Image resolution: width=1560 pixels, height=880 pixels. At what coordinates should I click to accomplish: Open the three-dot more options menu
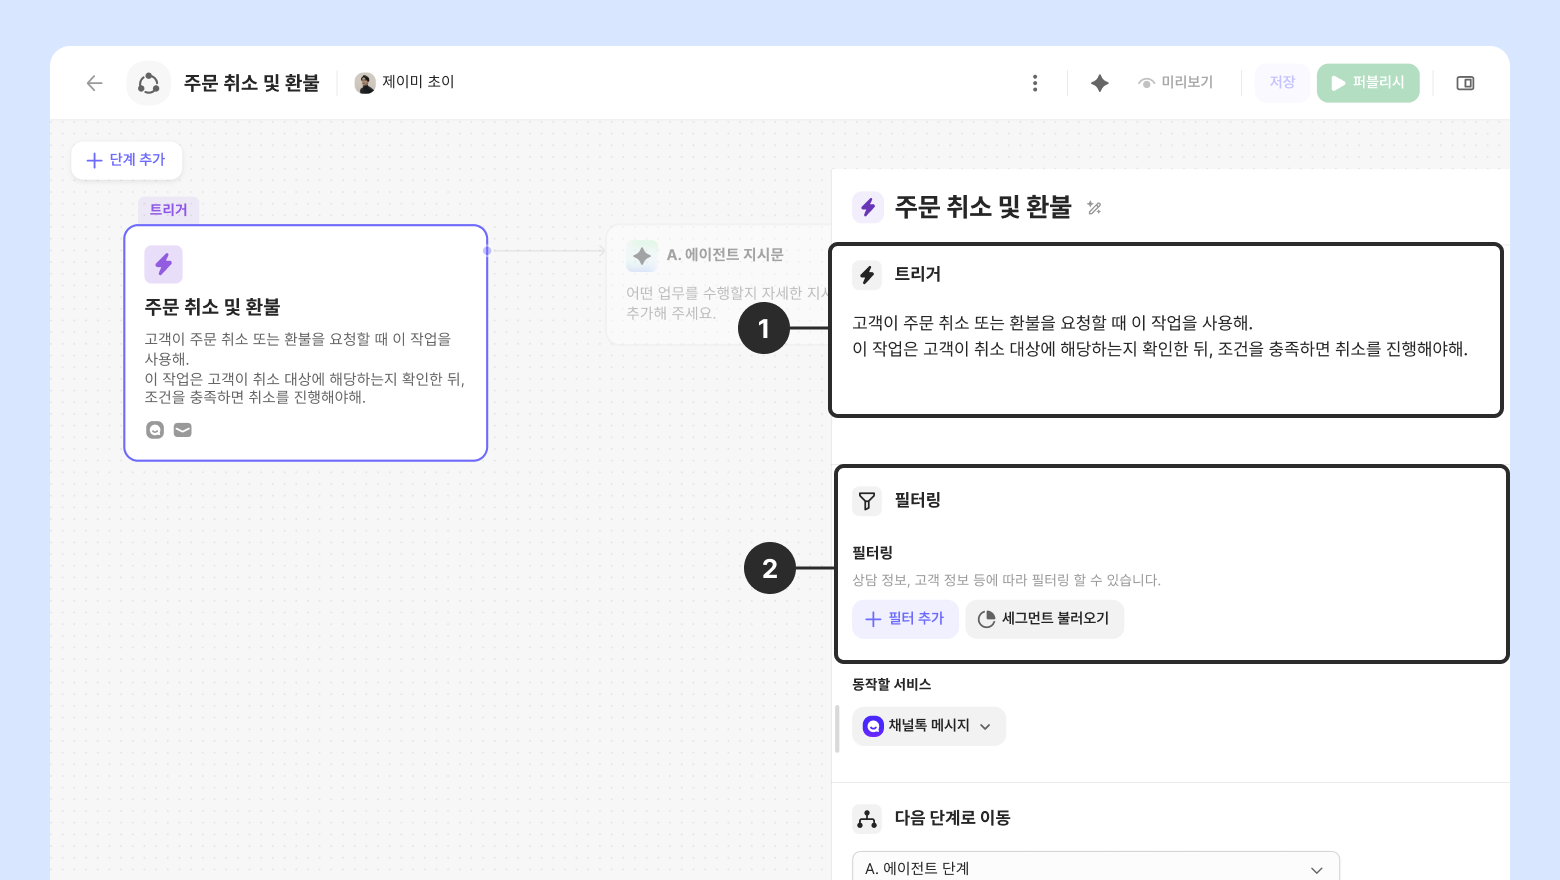[1035, 83]
